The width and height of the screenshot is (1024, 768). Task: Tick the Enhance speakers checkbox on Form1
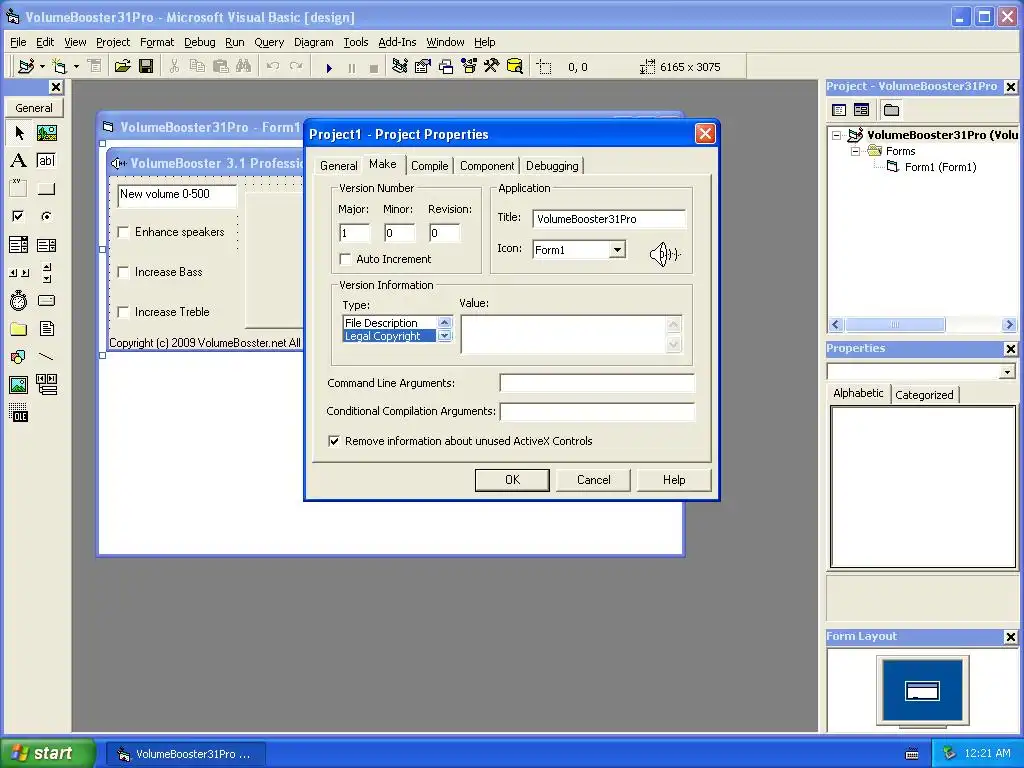[123, 232]
